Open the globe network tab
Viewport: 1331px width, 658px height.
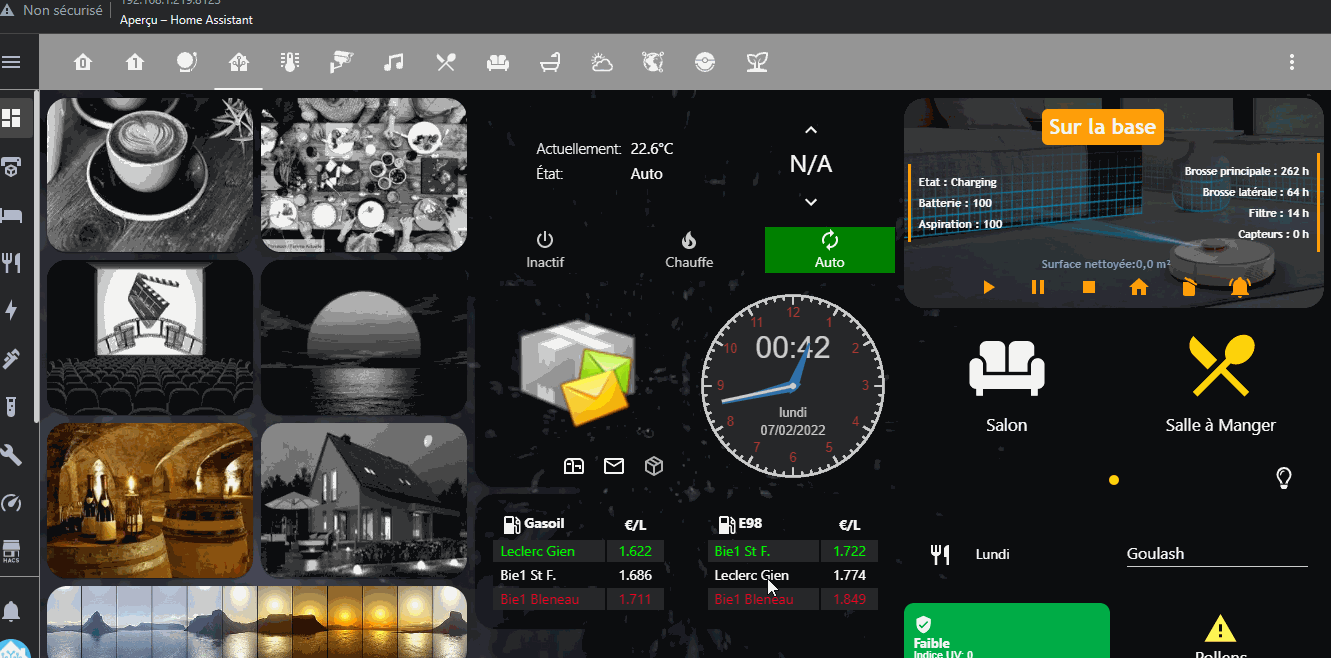point(653,63)
